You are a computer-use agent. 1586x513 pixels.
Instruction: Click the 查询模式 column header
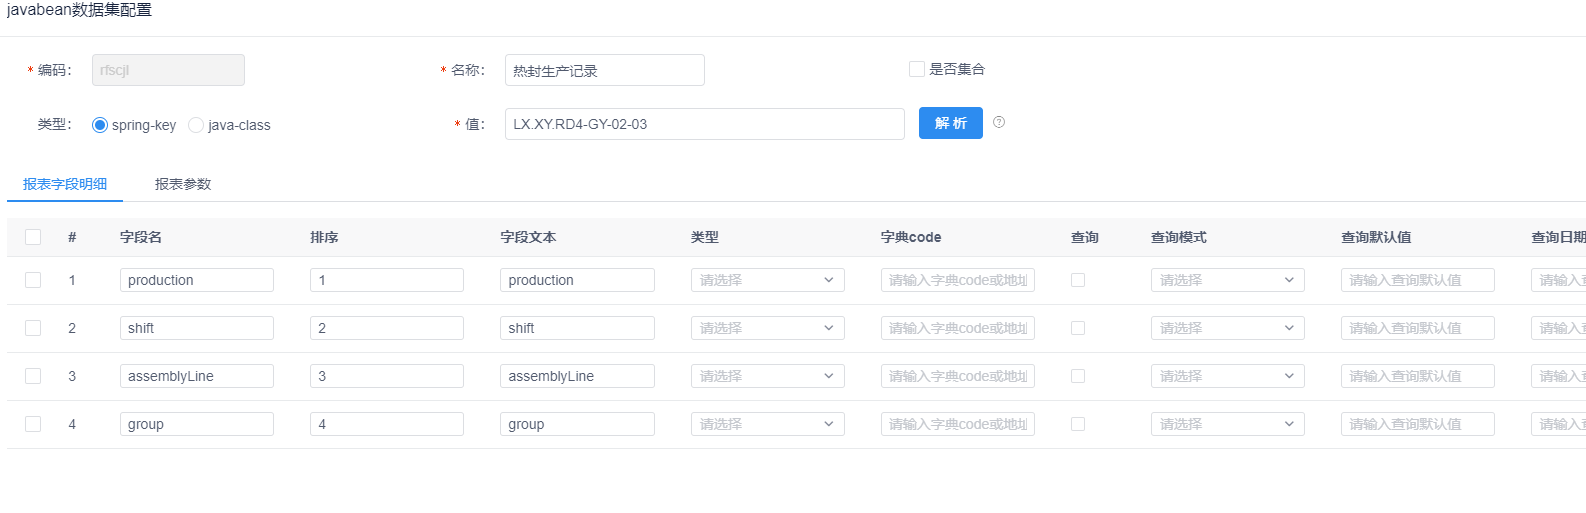pyautogui.click(x=1179, y=237)
